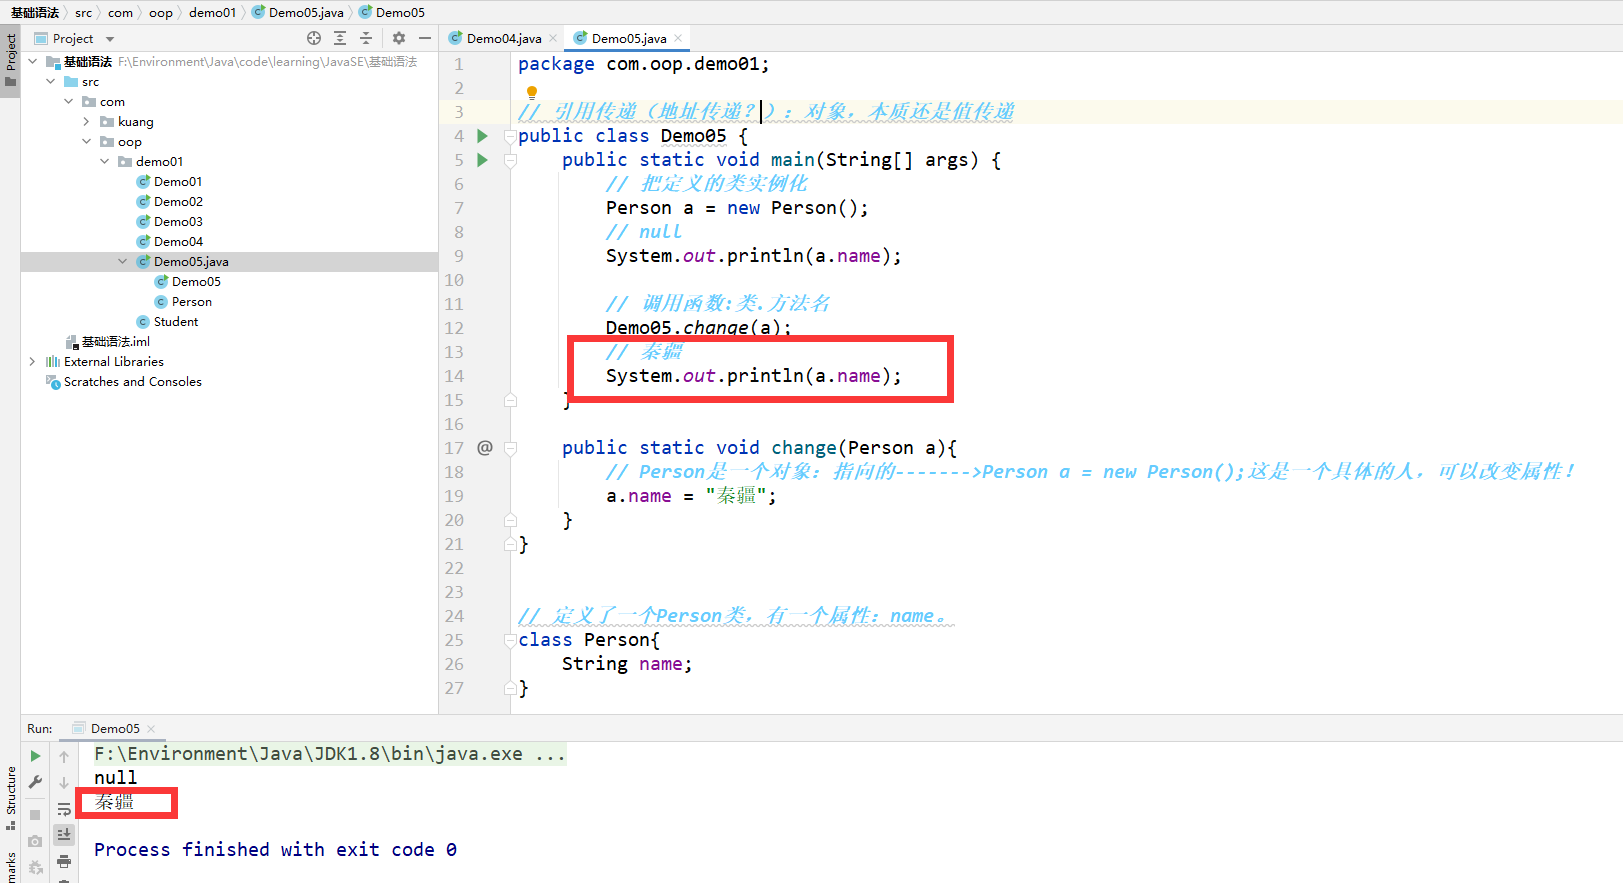This screenshot has height=883, width=1623.
Task: Click Demo05.java in the breadcrumb bar
Action: (298, 12)
